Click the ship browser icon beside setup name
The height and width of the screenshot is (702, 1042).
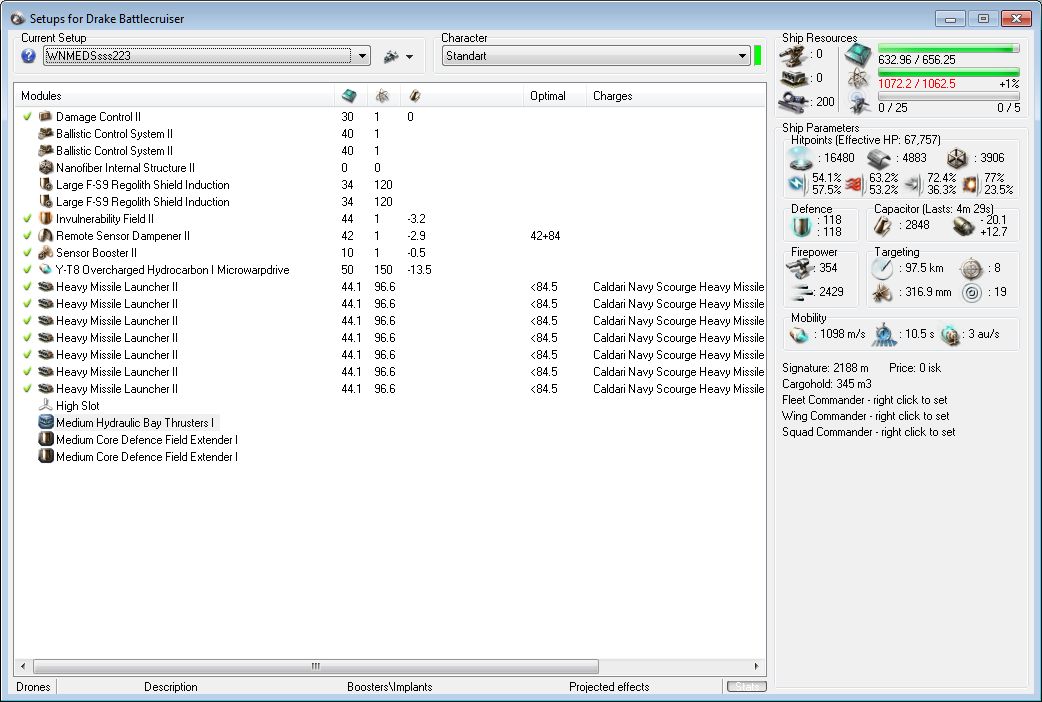(391, 56)
